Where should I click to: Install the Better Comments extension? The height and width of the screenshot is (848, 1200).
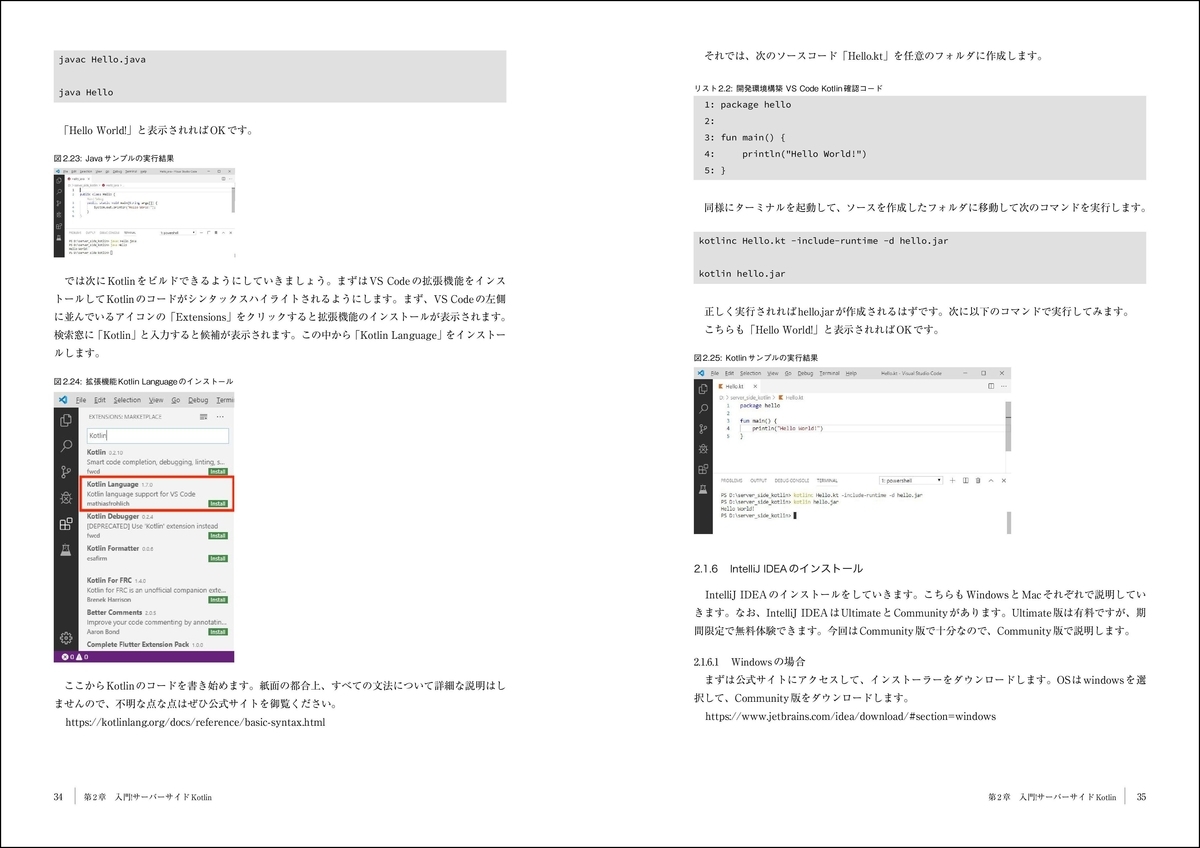218,631
